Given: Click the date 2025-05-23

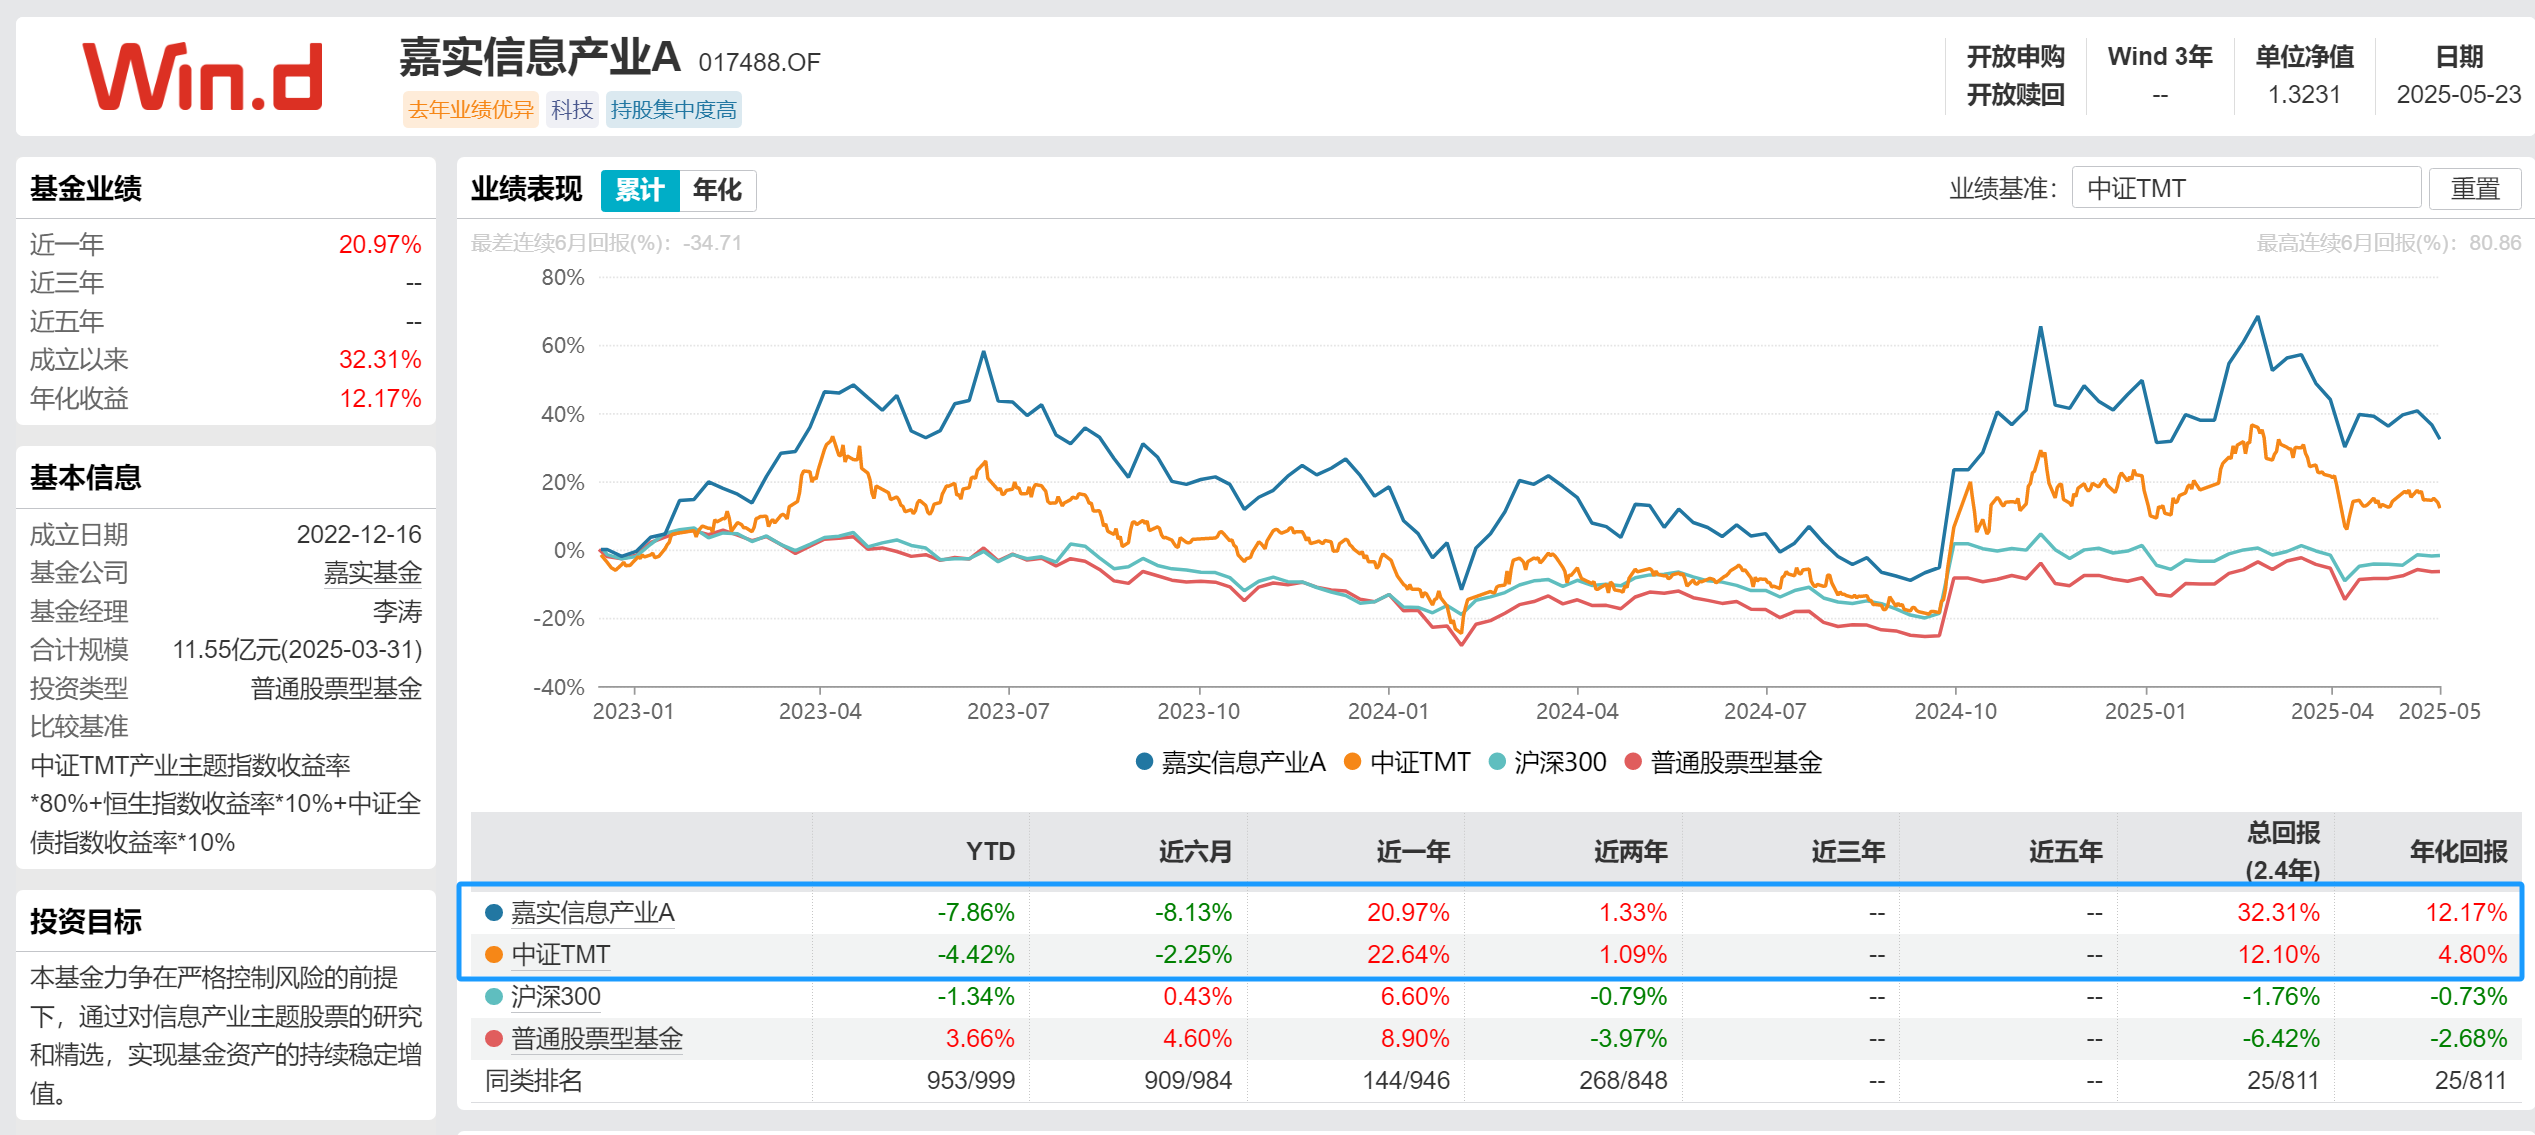Looking at the screenshot, I should (2459, 94).
